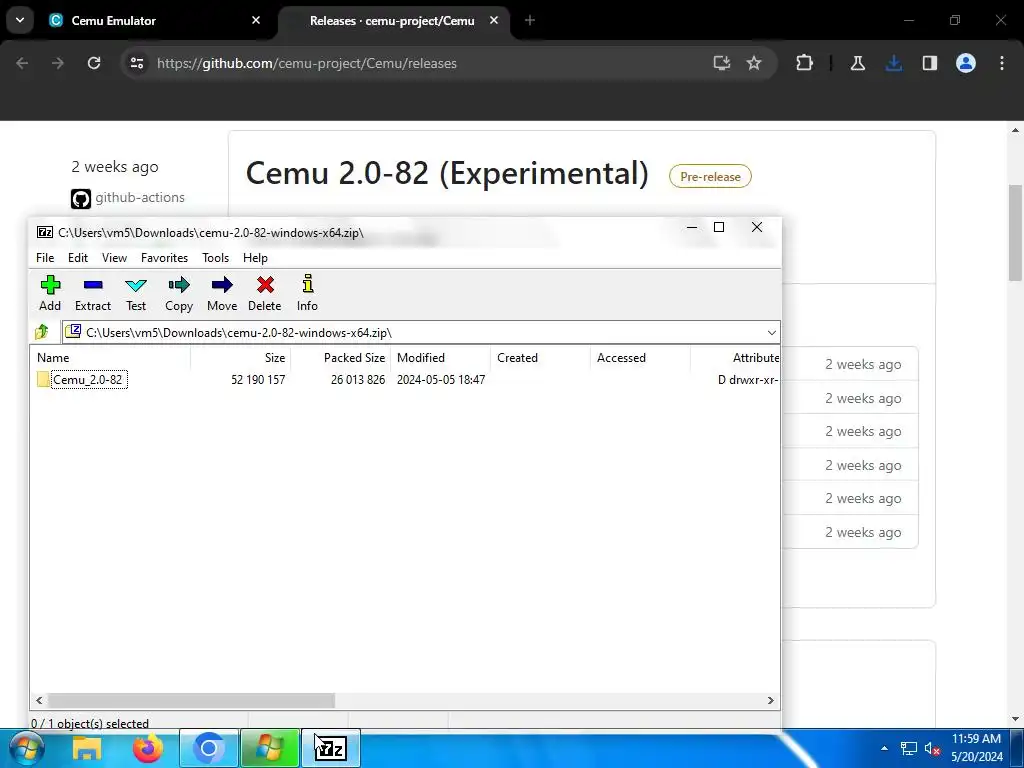Go up one folder level in 7-Zip
This screenshot has width=1024, height=768.
[x=42, y=332]
